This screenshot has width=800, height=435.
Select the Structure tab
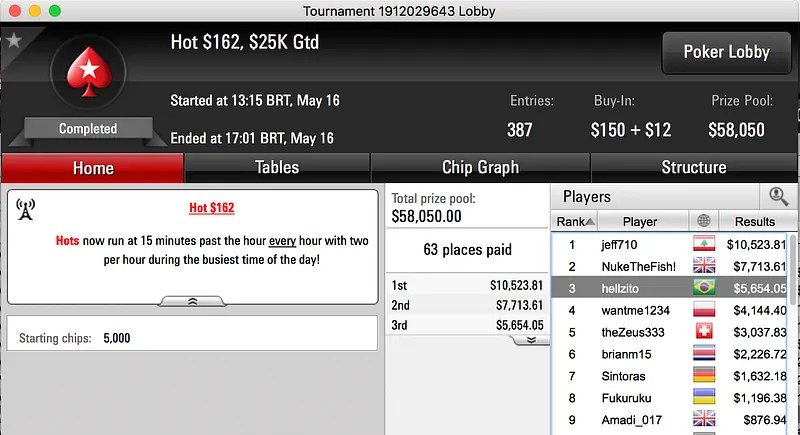693,167
